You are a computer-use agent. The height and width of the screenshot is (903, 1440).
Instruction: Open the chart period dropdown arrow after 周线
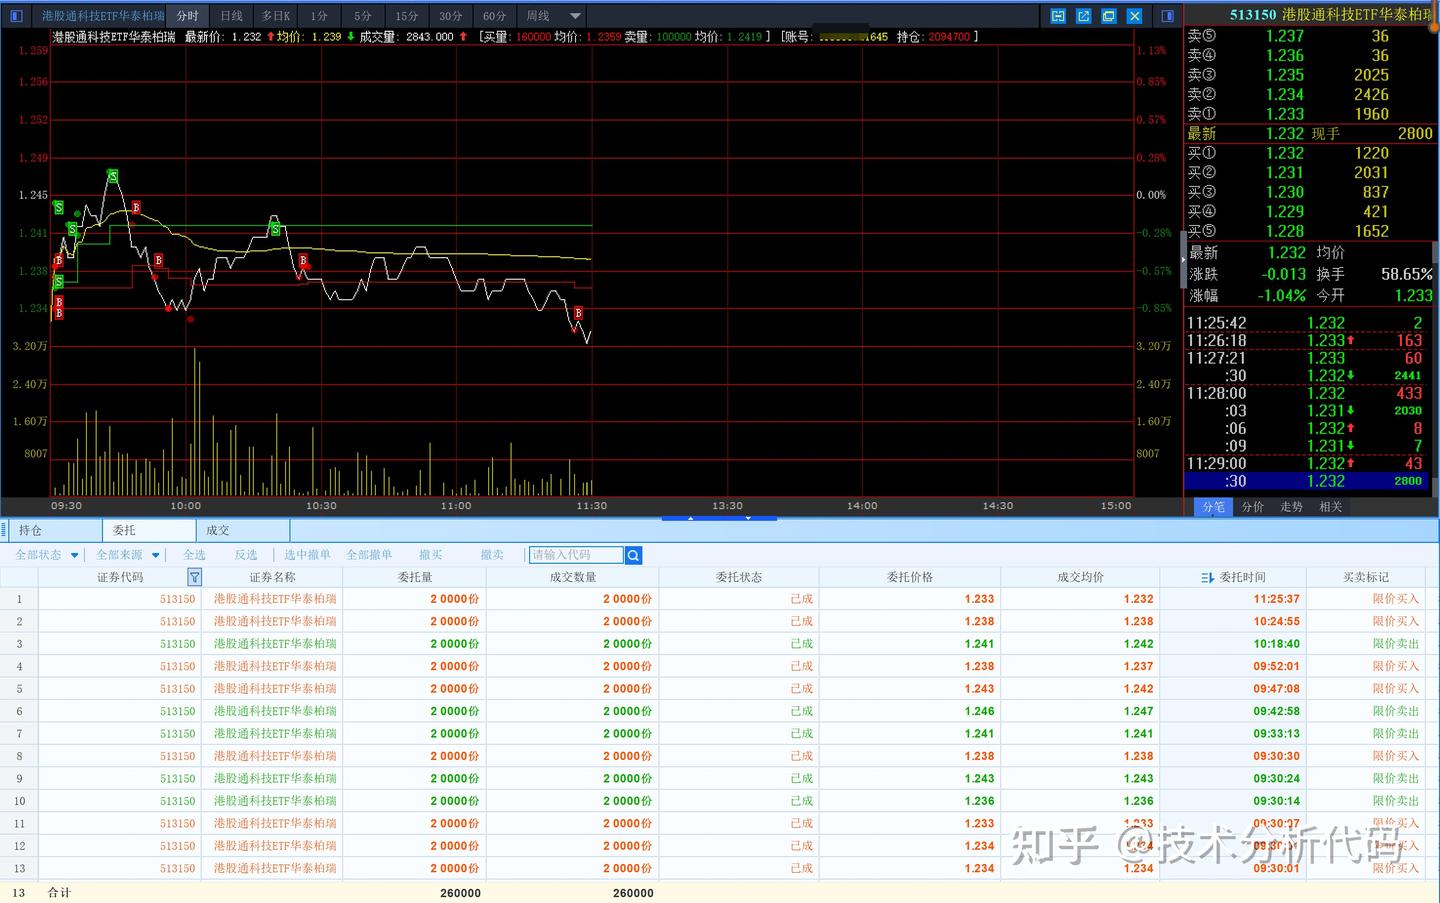575,16
